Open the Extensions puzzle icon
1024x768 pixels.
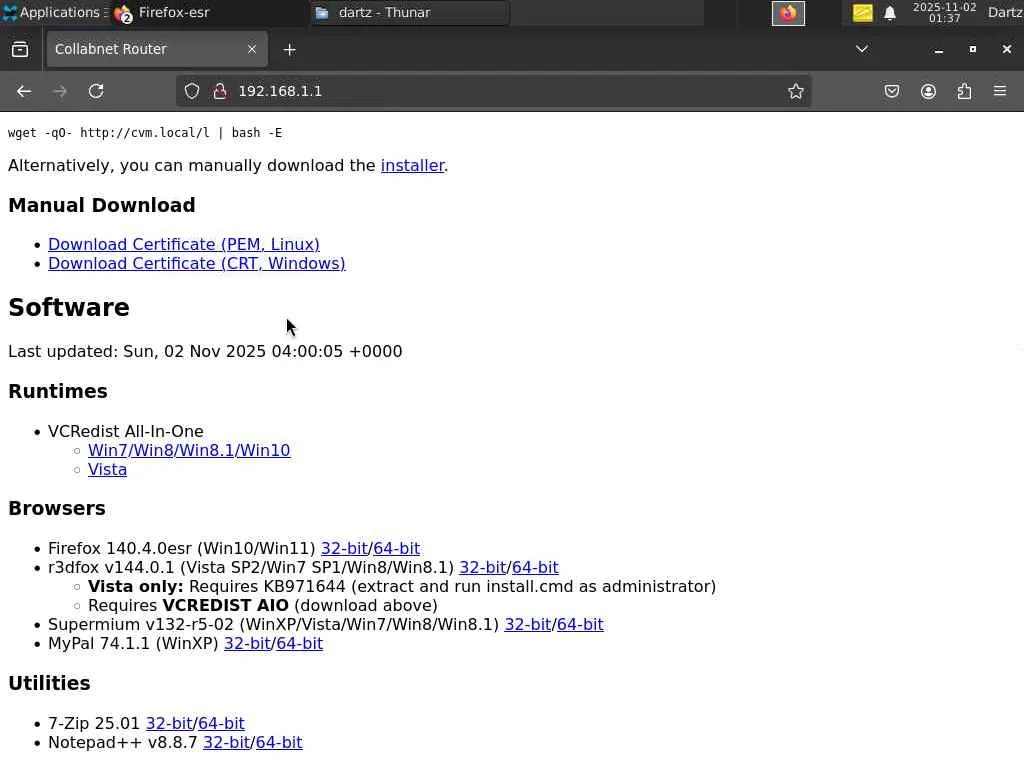pyautogui.click(x=964, y=91)
